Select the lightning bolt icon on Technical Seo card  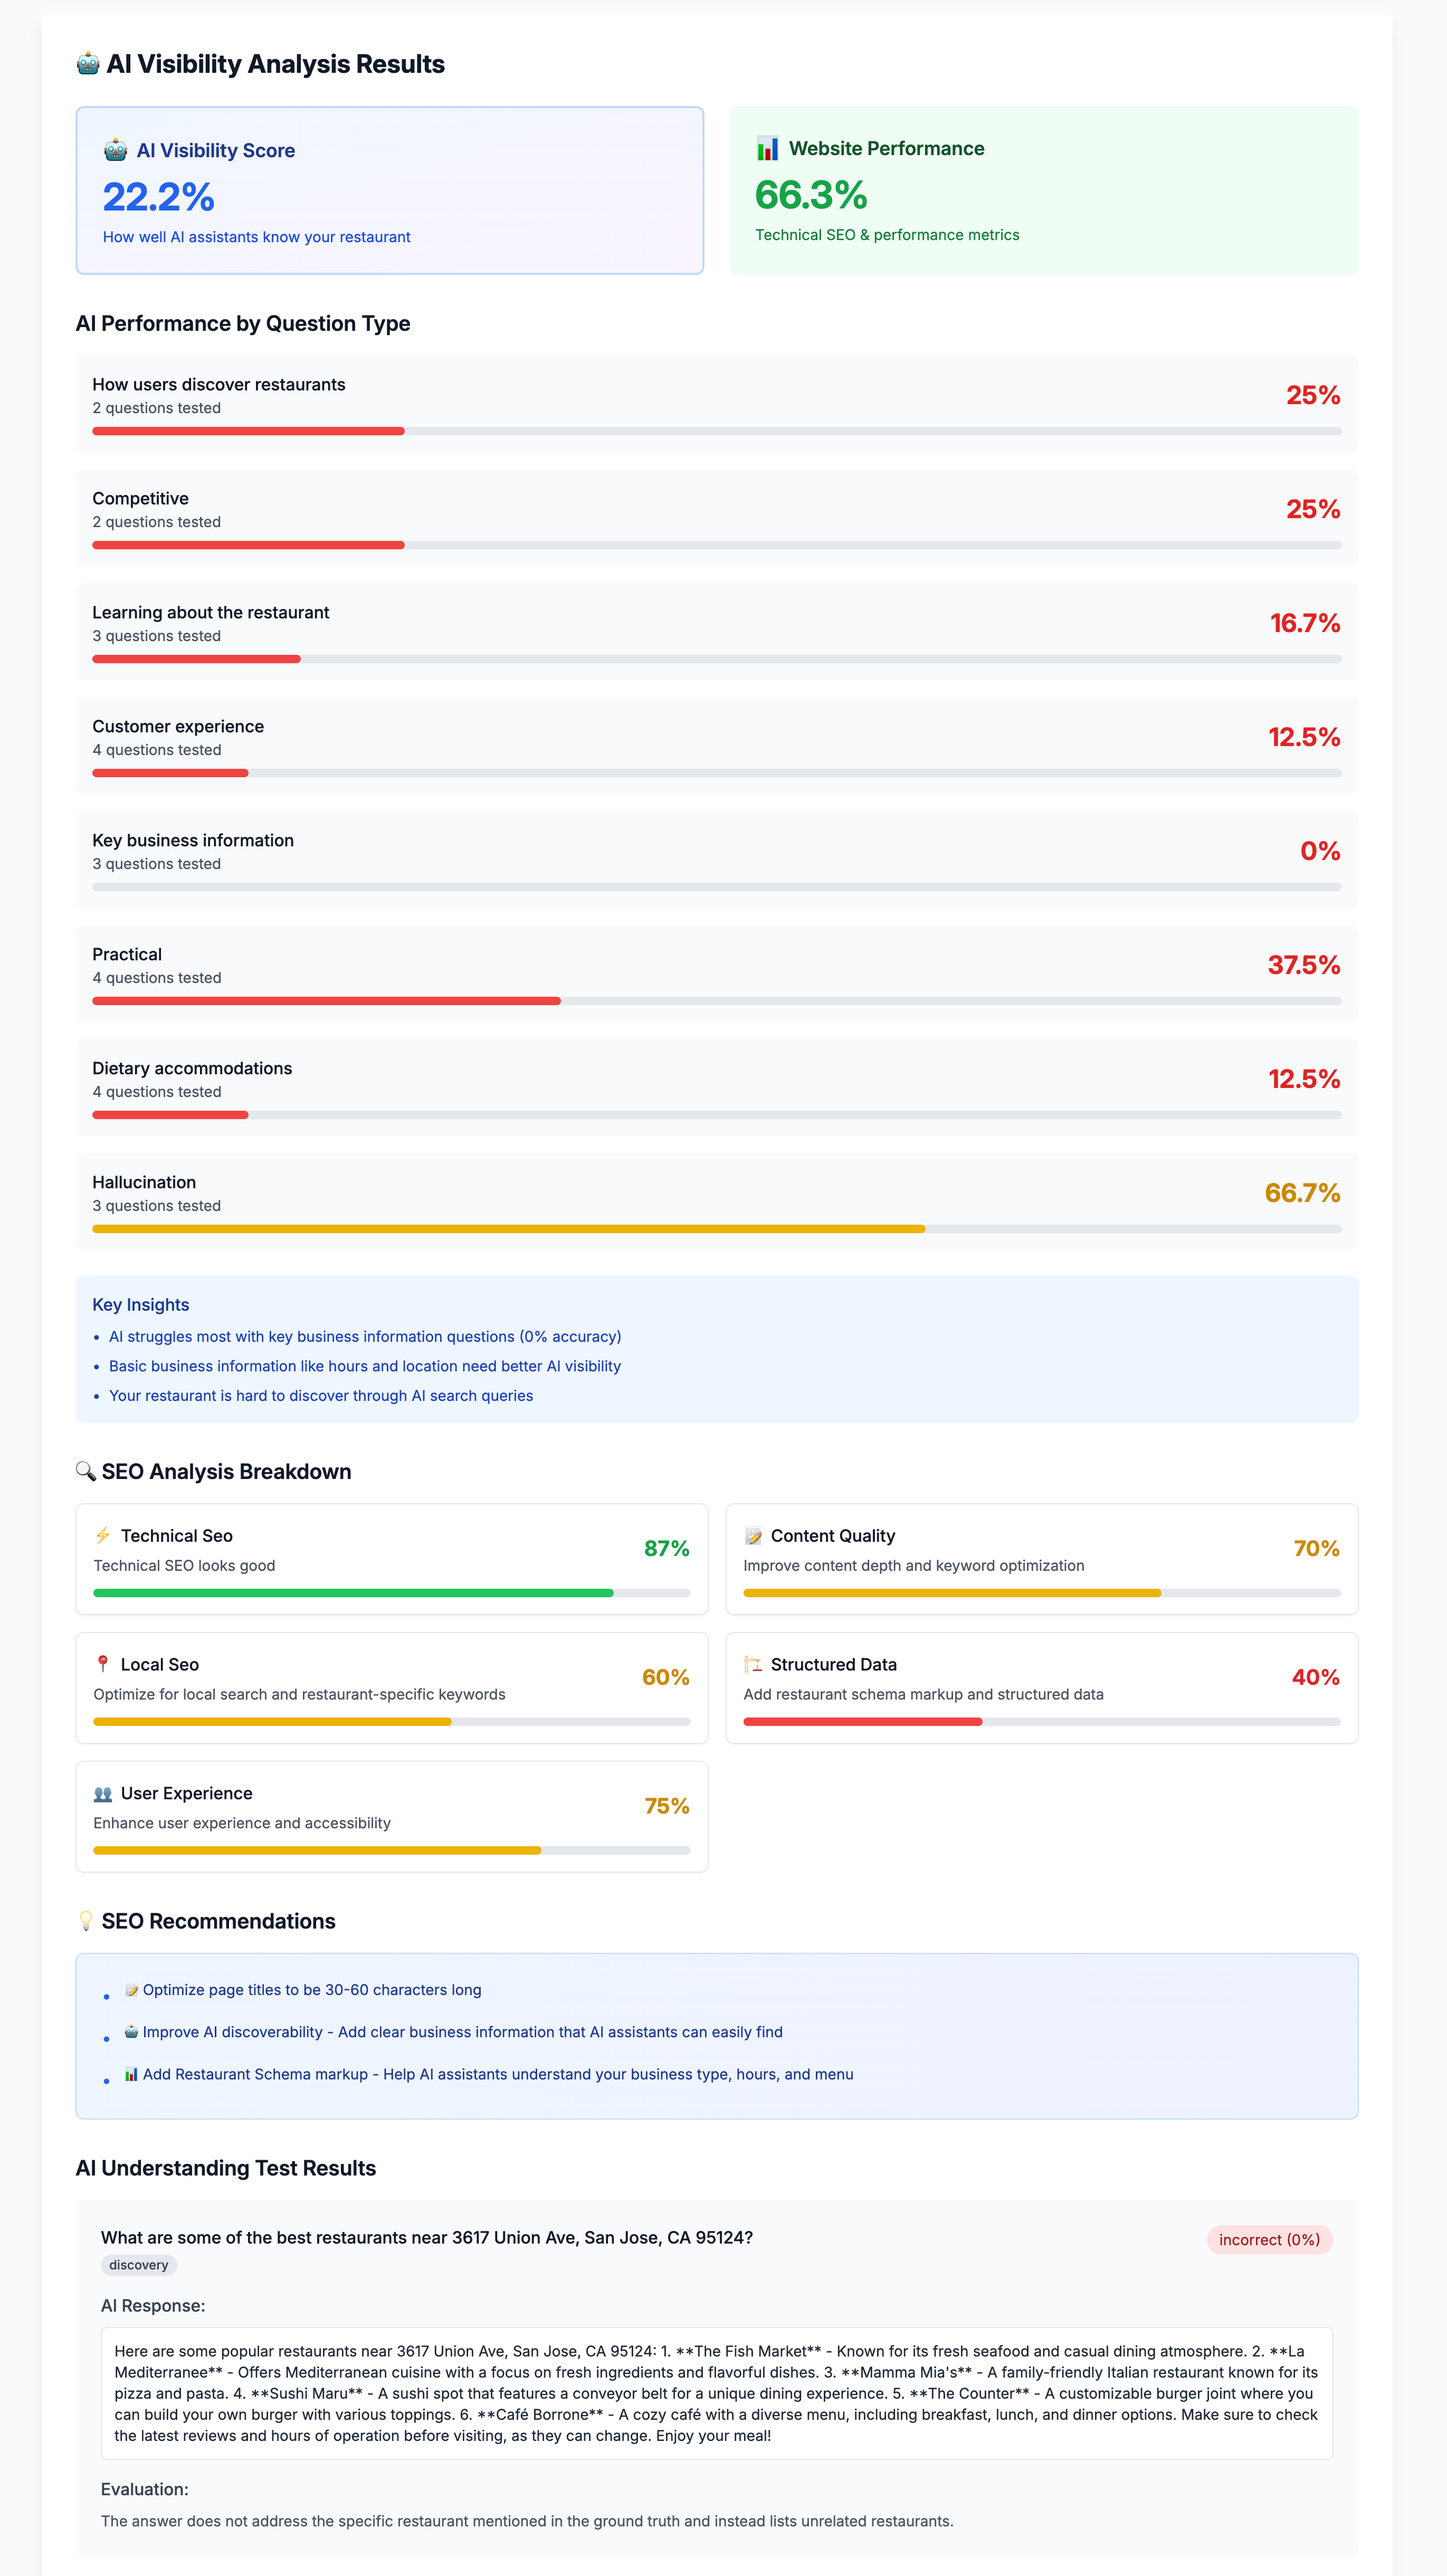pos(103,1536)
